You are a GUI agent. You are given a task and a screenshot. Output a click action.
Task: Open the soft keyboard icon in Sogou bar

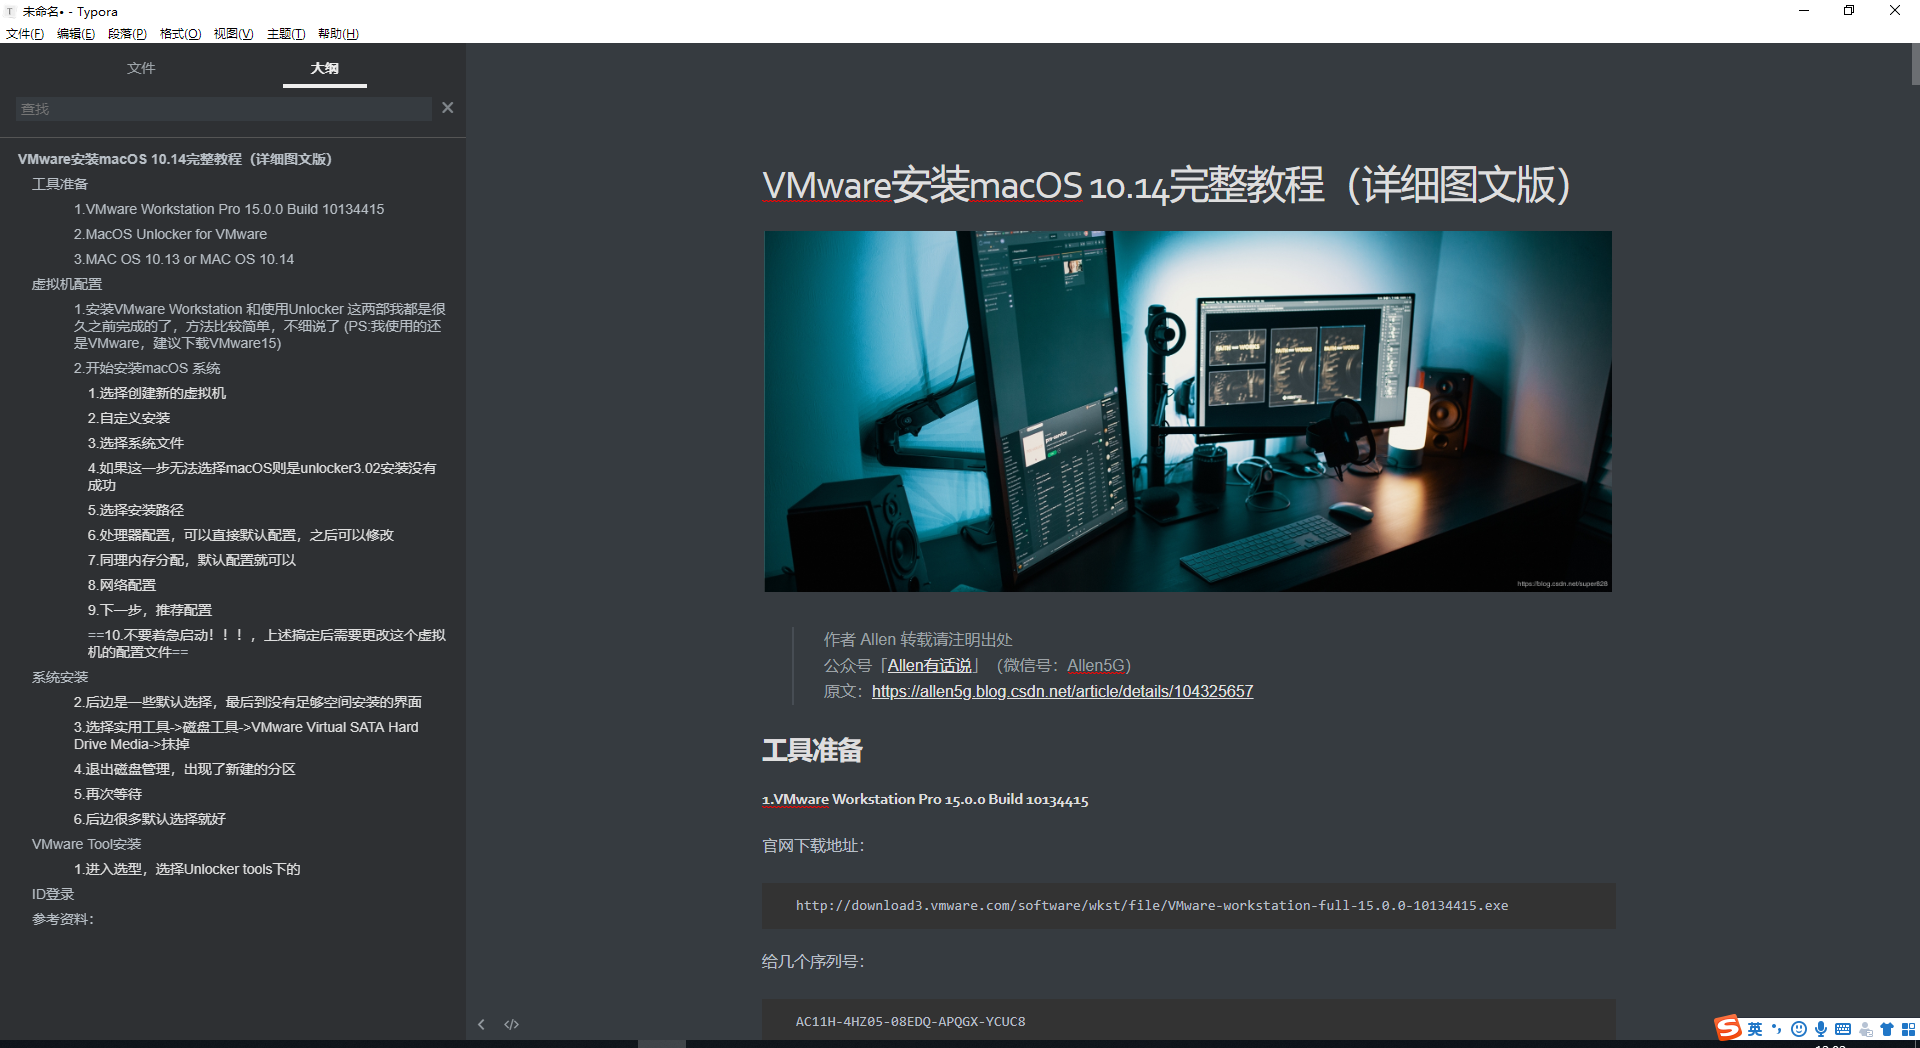[1843, 1029]
